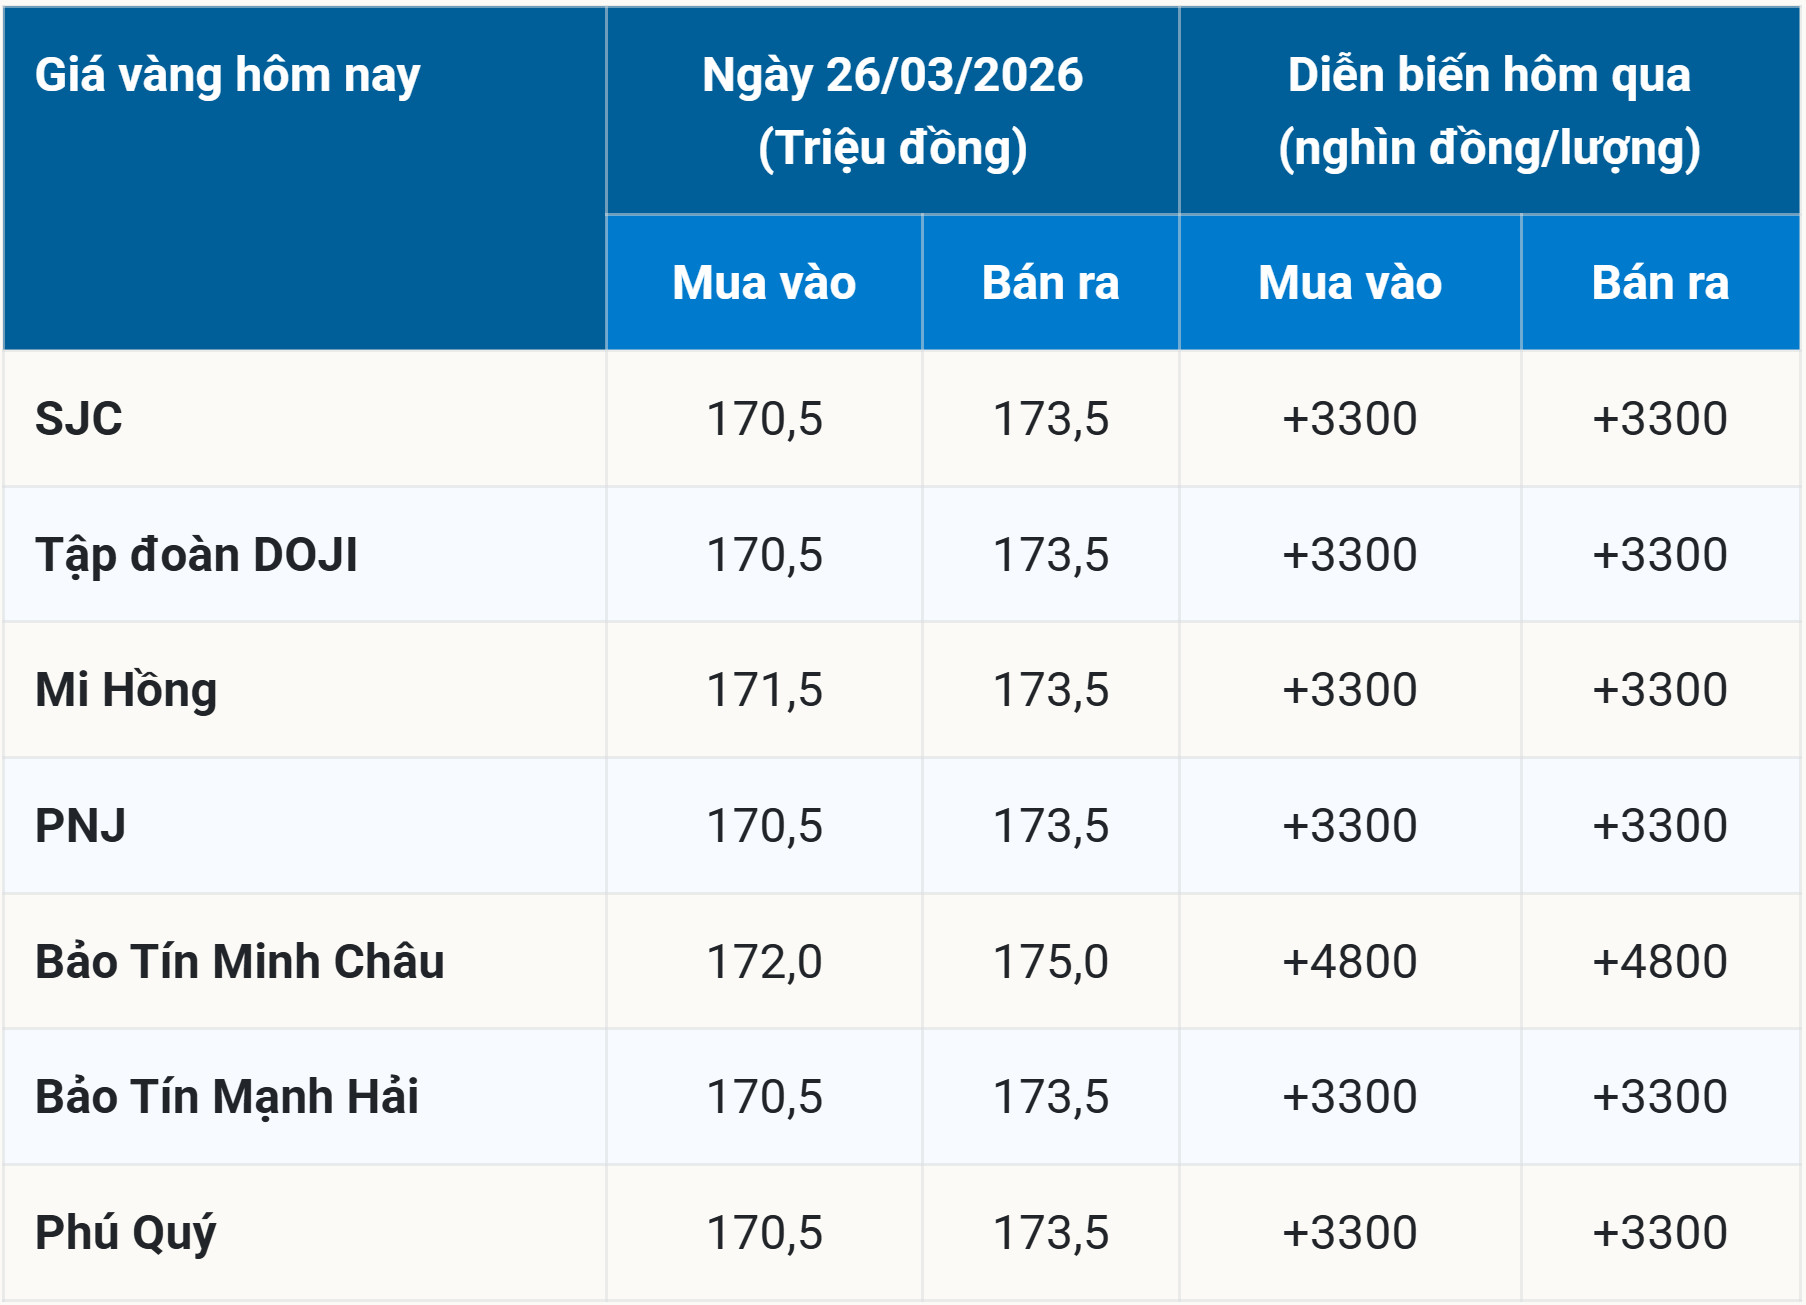The width and height of the screenshot is (1806, 1305).
Task: Click the "Giá vàng hôm nay" header
Action: 228,76
